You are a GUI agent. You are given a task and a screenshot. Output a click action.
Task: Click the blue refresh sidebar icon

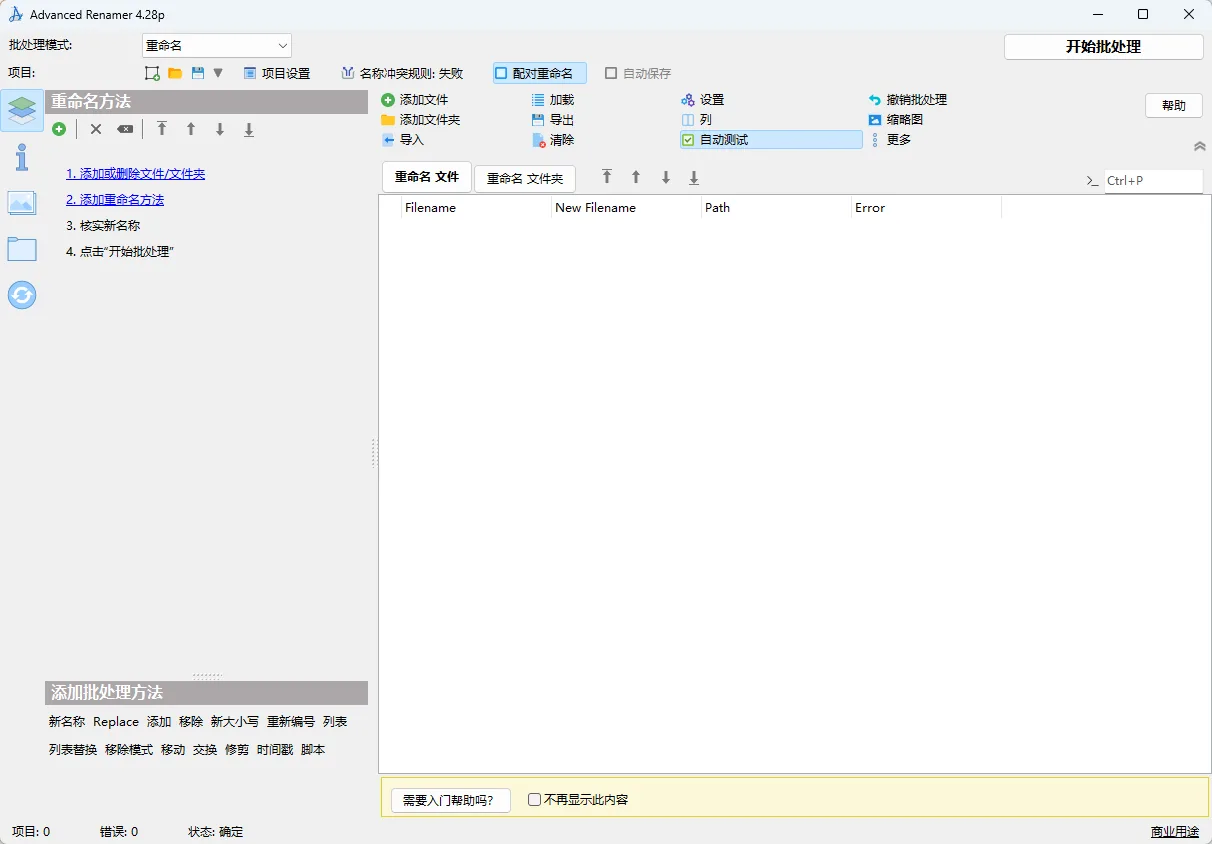click(x=22, y=295)
